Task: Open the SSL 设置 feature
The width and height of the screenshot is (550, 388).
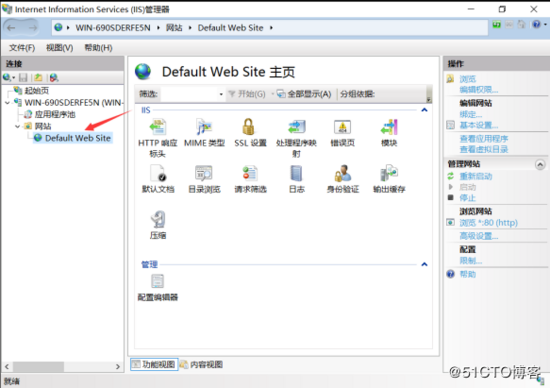Action: (250, 133)
